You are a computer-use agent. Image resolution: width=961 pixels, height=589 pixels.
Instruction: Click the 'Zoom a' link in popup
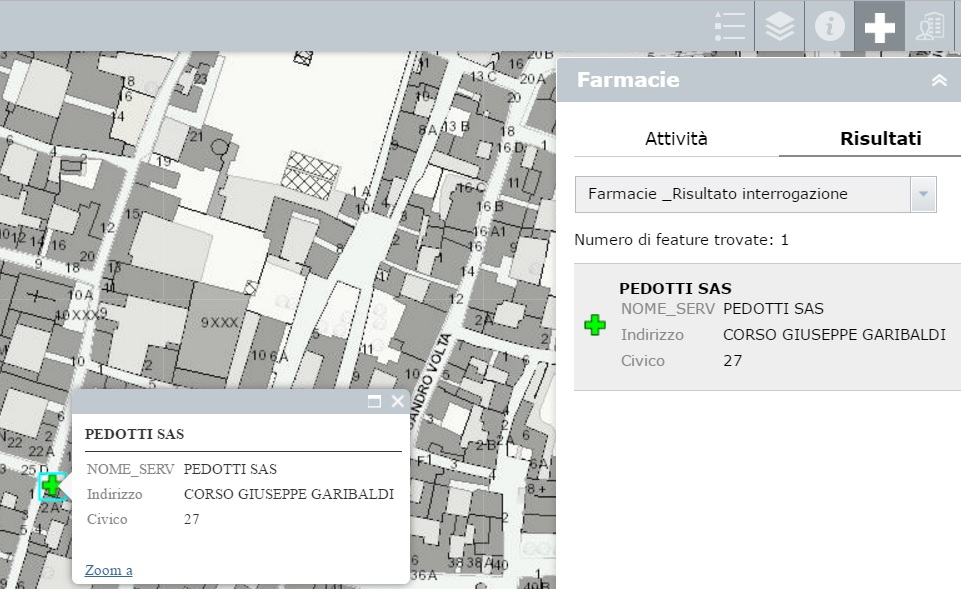pyautogui.click(x=108, y=570)
